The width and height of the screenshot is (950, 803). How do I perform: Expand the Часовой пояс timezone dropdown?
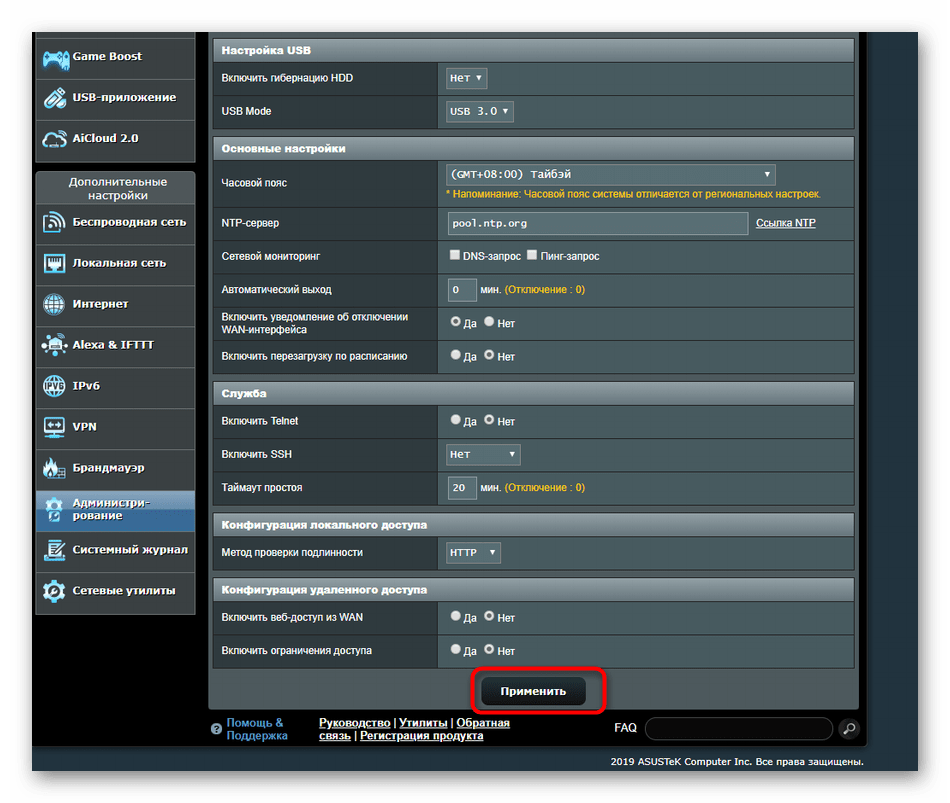610,174
